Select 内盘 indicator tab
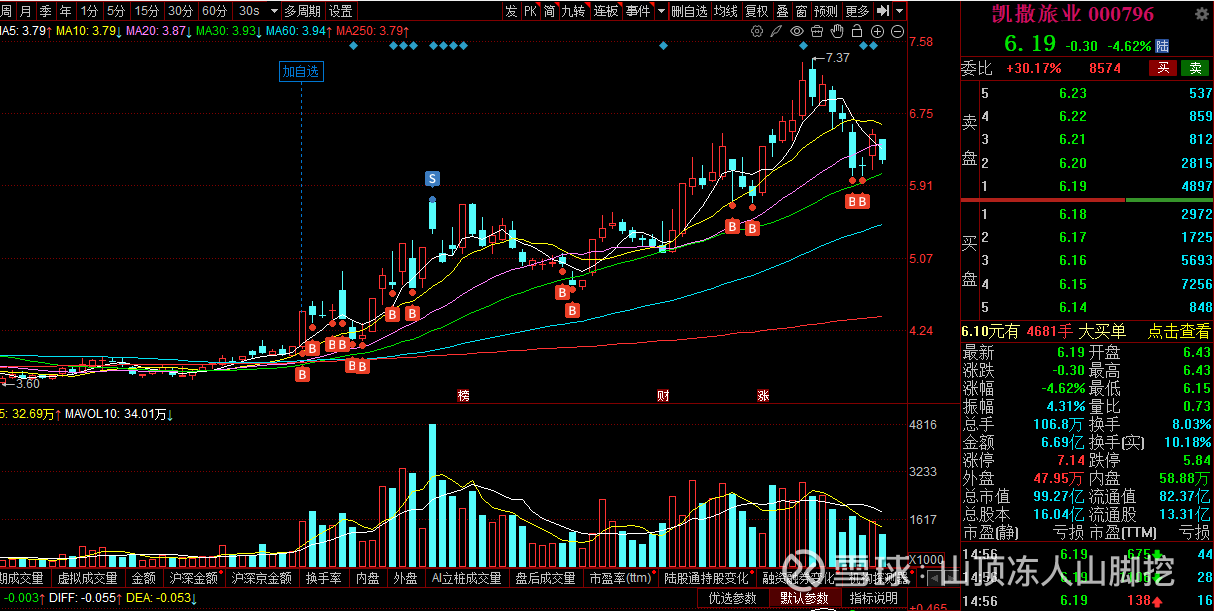This screenshot has height=611, width=1214. [x=368, y=578]
